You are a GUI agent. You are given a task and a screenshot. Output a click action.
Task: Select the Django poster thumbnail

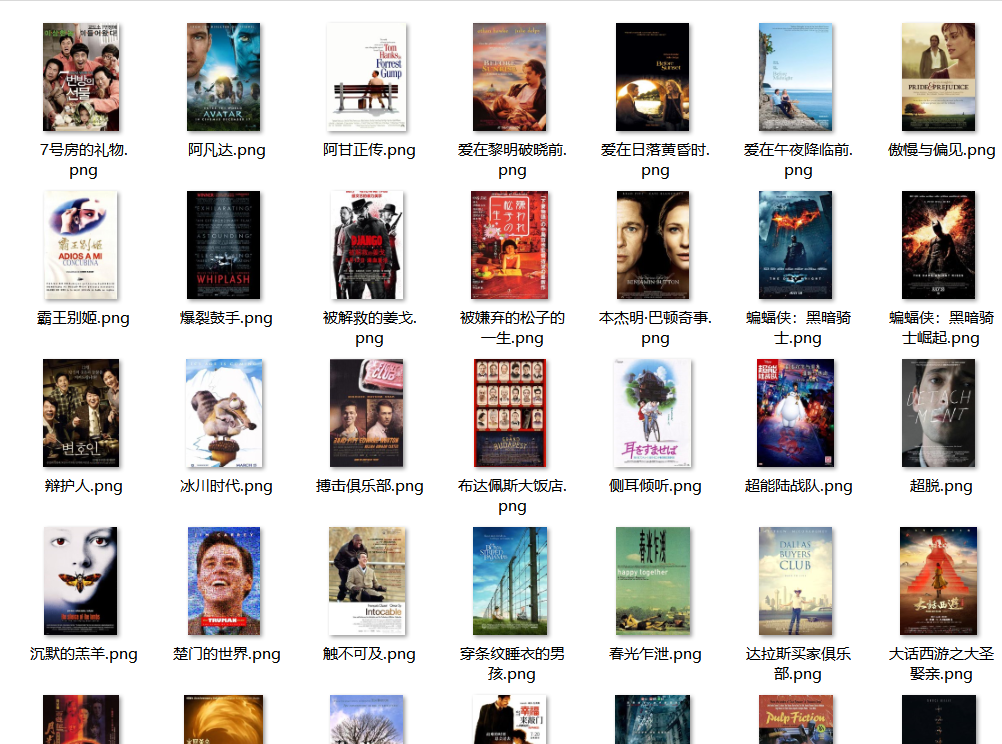tap(367, 245)
